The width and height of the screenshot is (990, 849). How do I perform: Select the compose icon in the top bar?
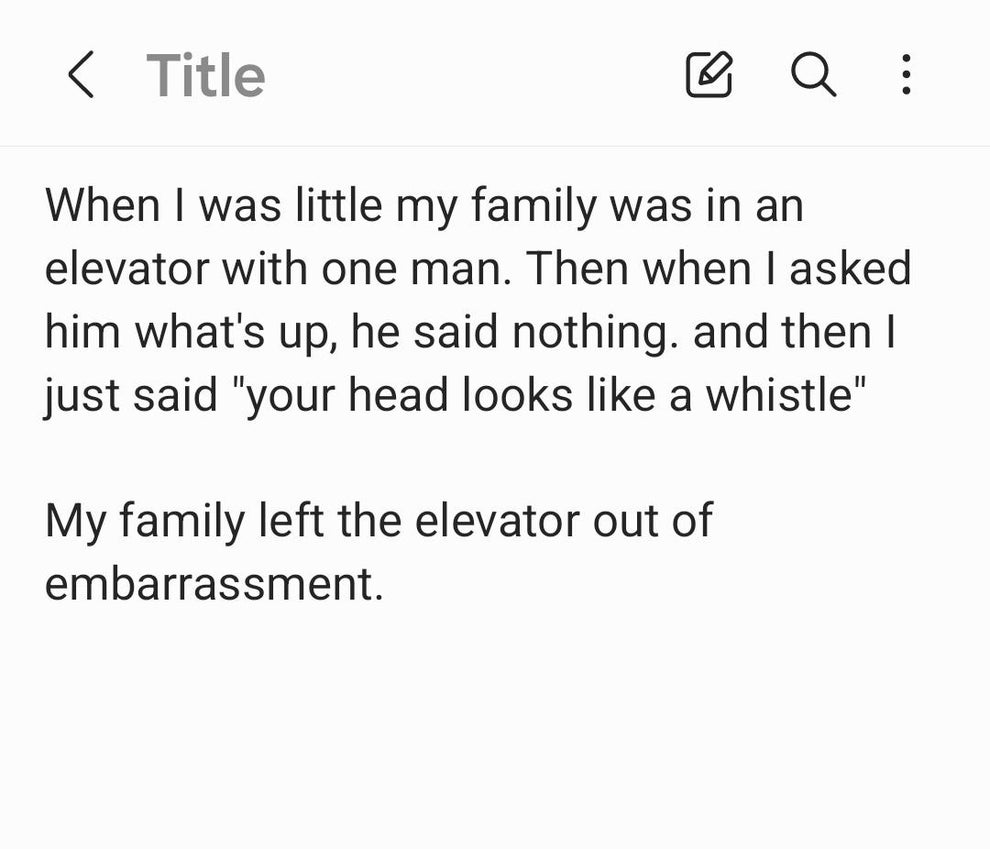[x=711, y=75]
